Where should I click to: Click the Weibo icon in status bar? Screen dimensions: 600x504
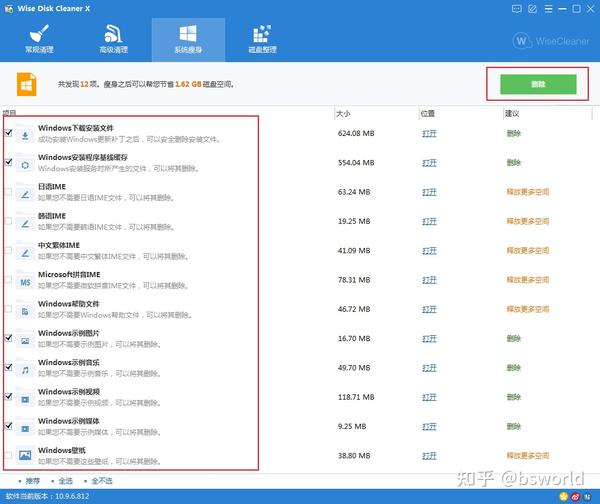tap(576, 496)
